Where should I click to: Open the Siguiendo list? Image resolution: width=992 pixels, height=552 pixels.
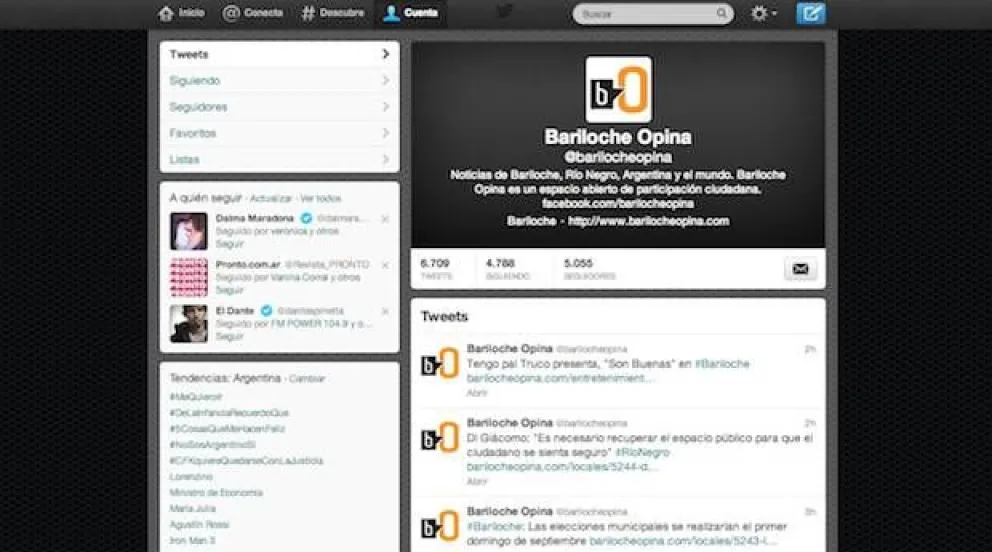coord(279,80)
